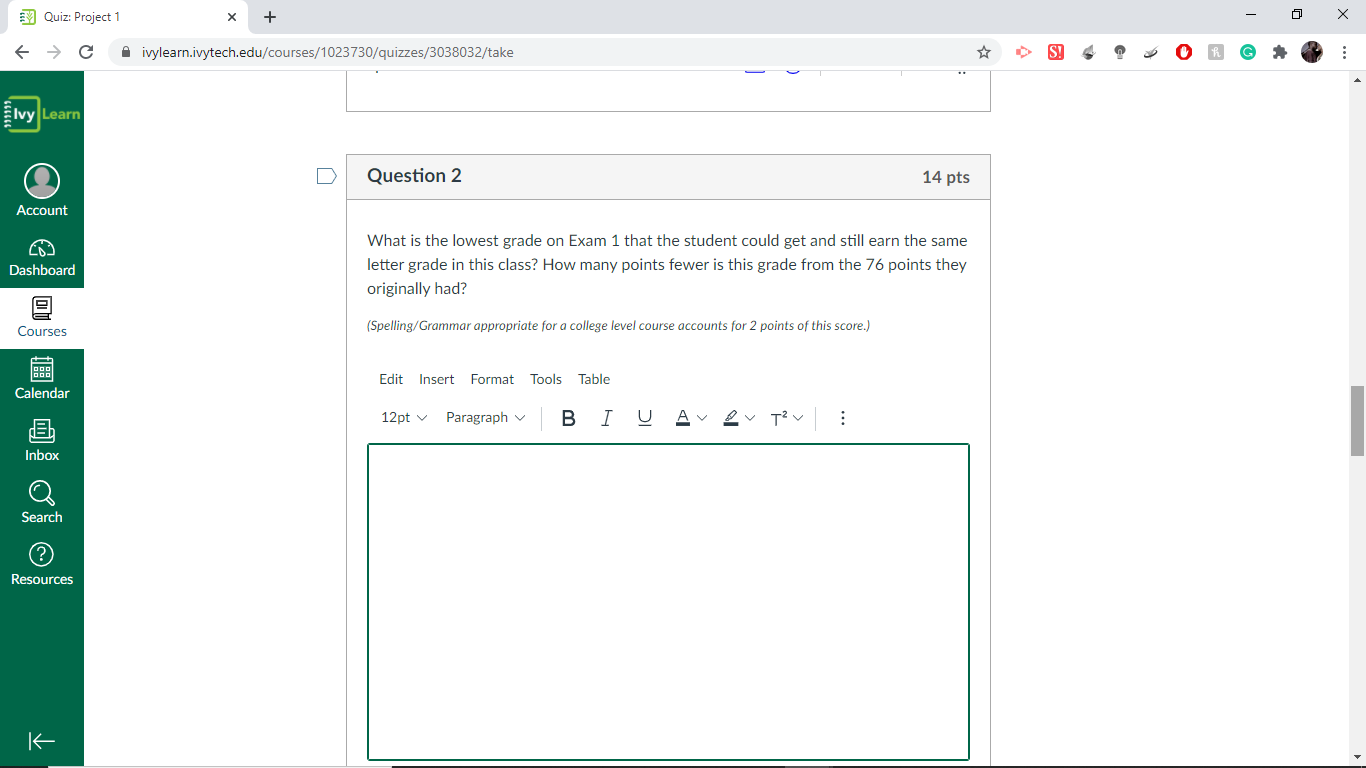Collapse the left navigation sidebar
1366x768 pixels.
[42, 741]
